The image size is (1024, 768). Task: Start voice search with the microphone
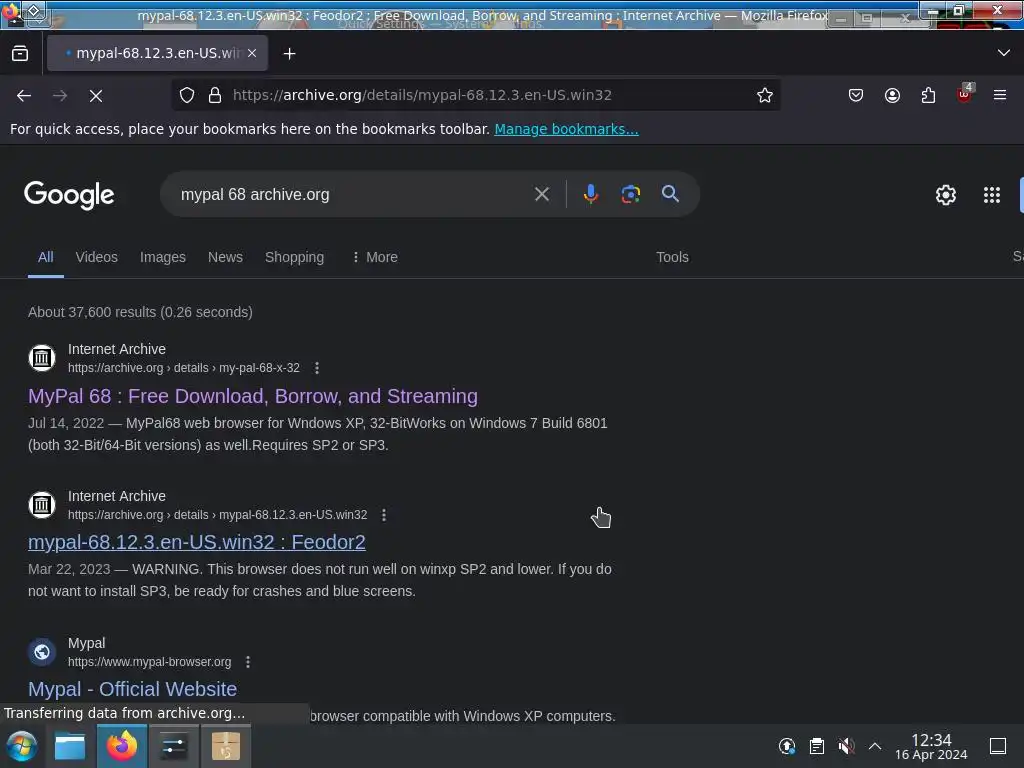(590, 194)
